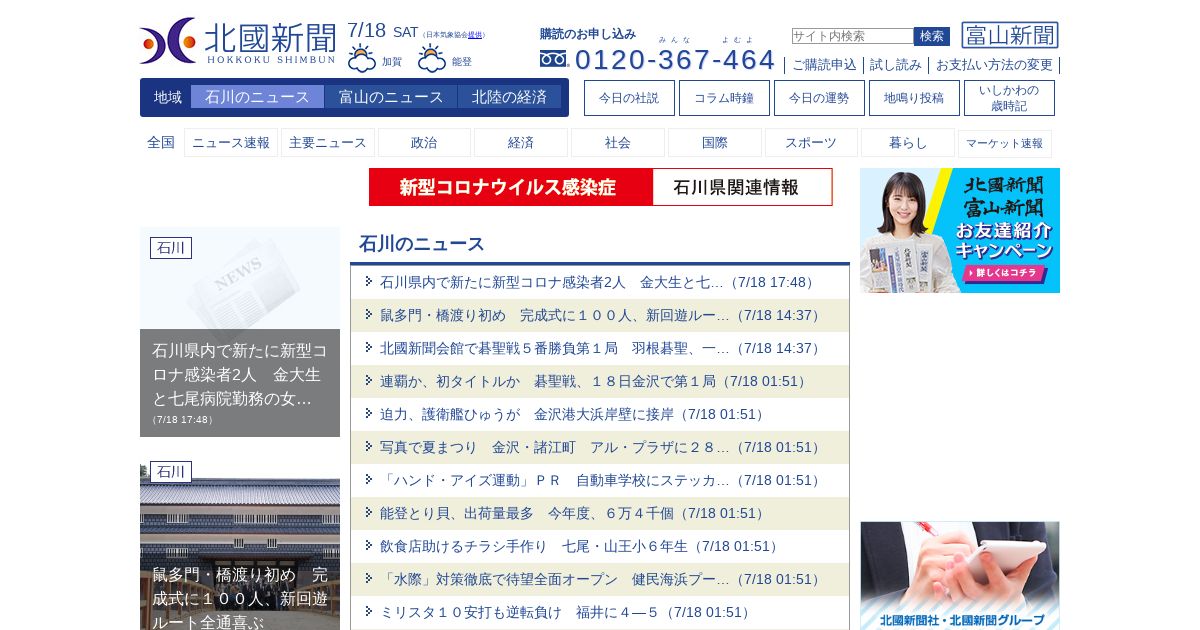Open 今日の運勢 button
Screen dimensions: 1200x630
tap(819, 98)
